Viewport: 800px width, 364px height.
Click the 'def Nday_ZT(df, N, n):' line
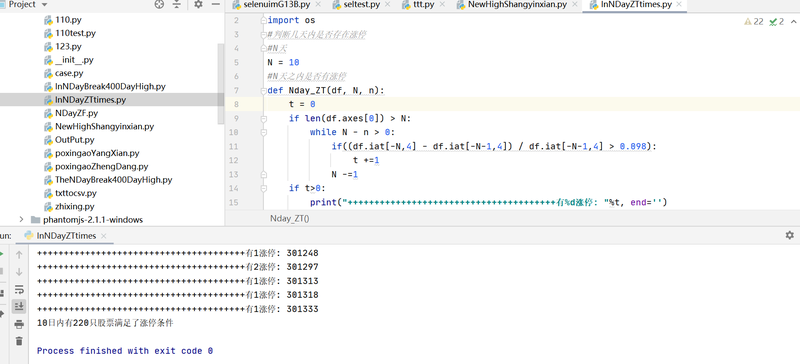coord(326,90)
